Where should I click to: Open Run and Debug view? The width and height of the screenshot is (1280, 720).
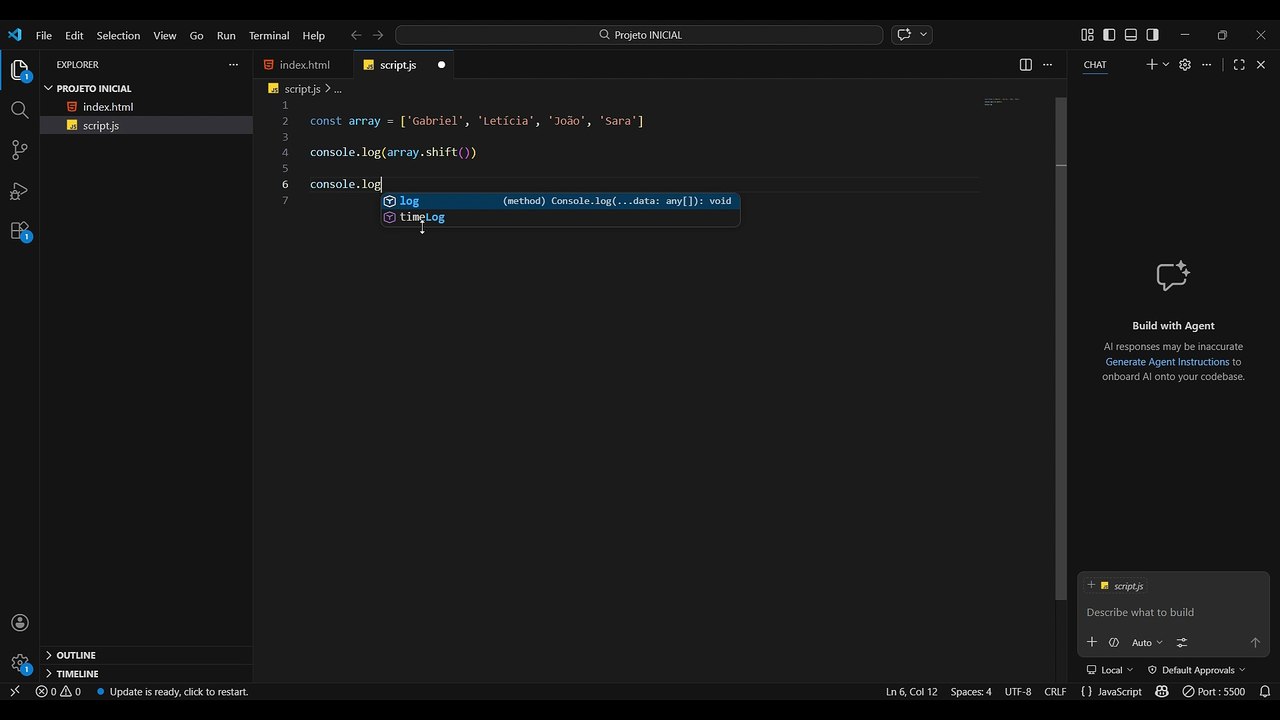[x=19, y=191]
